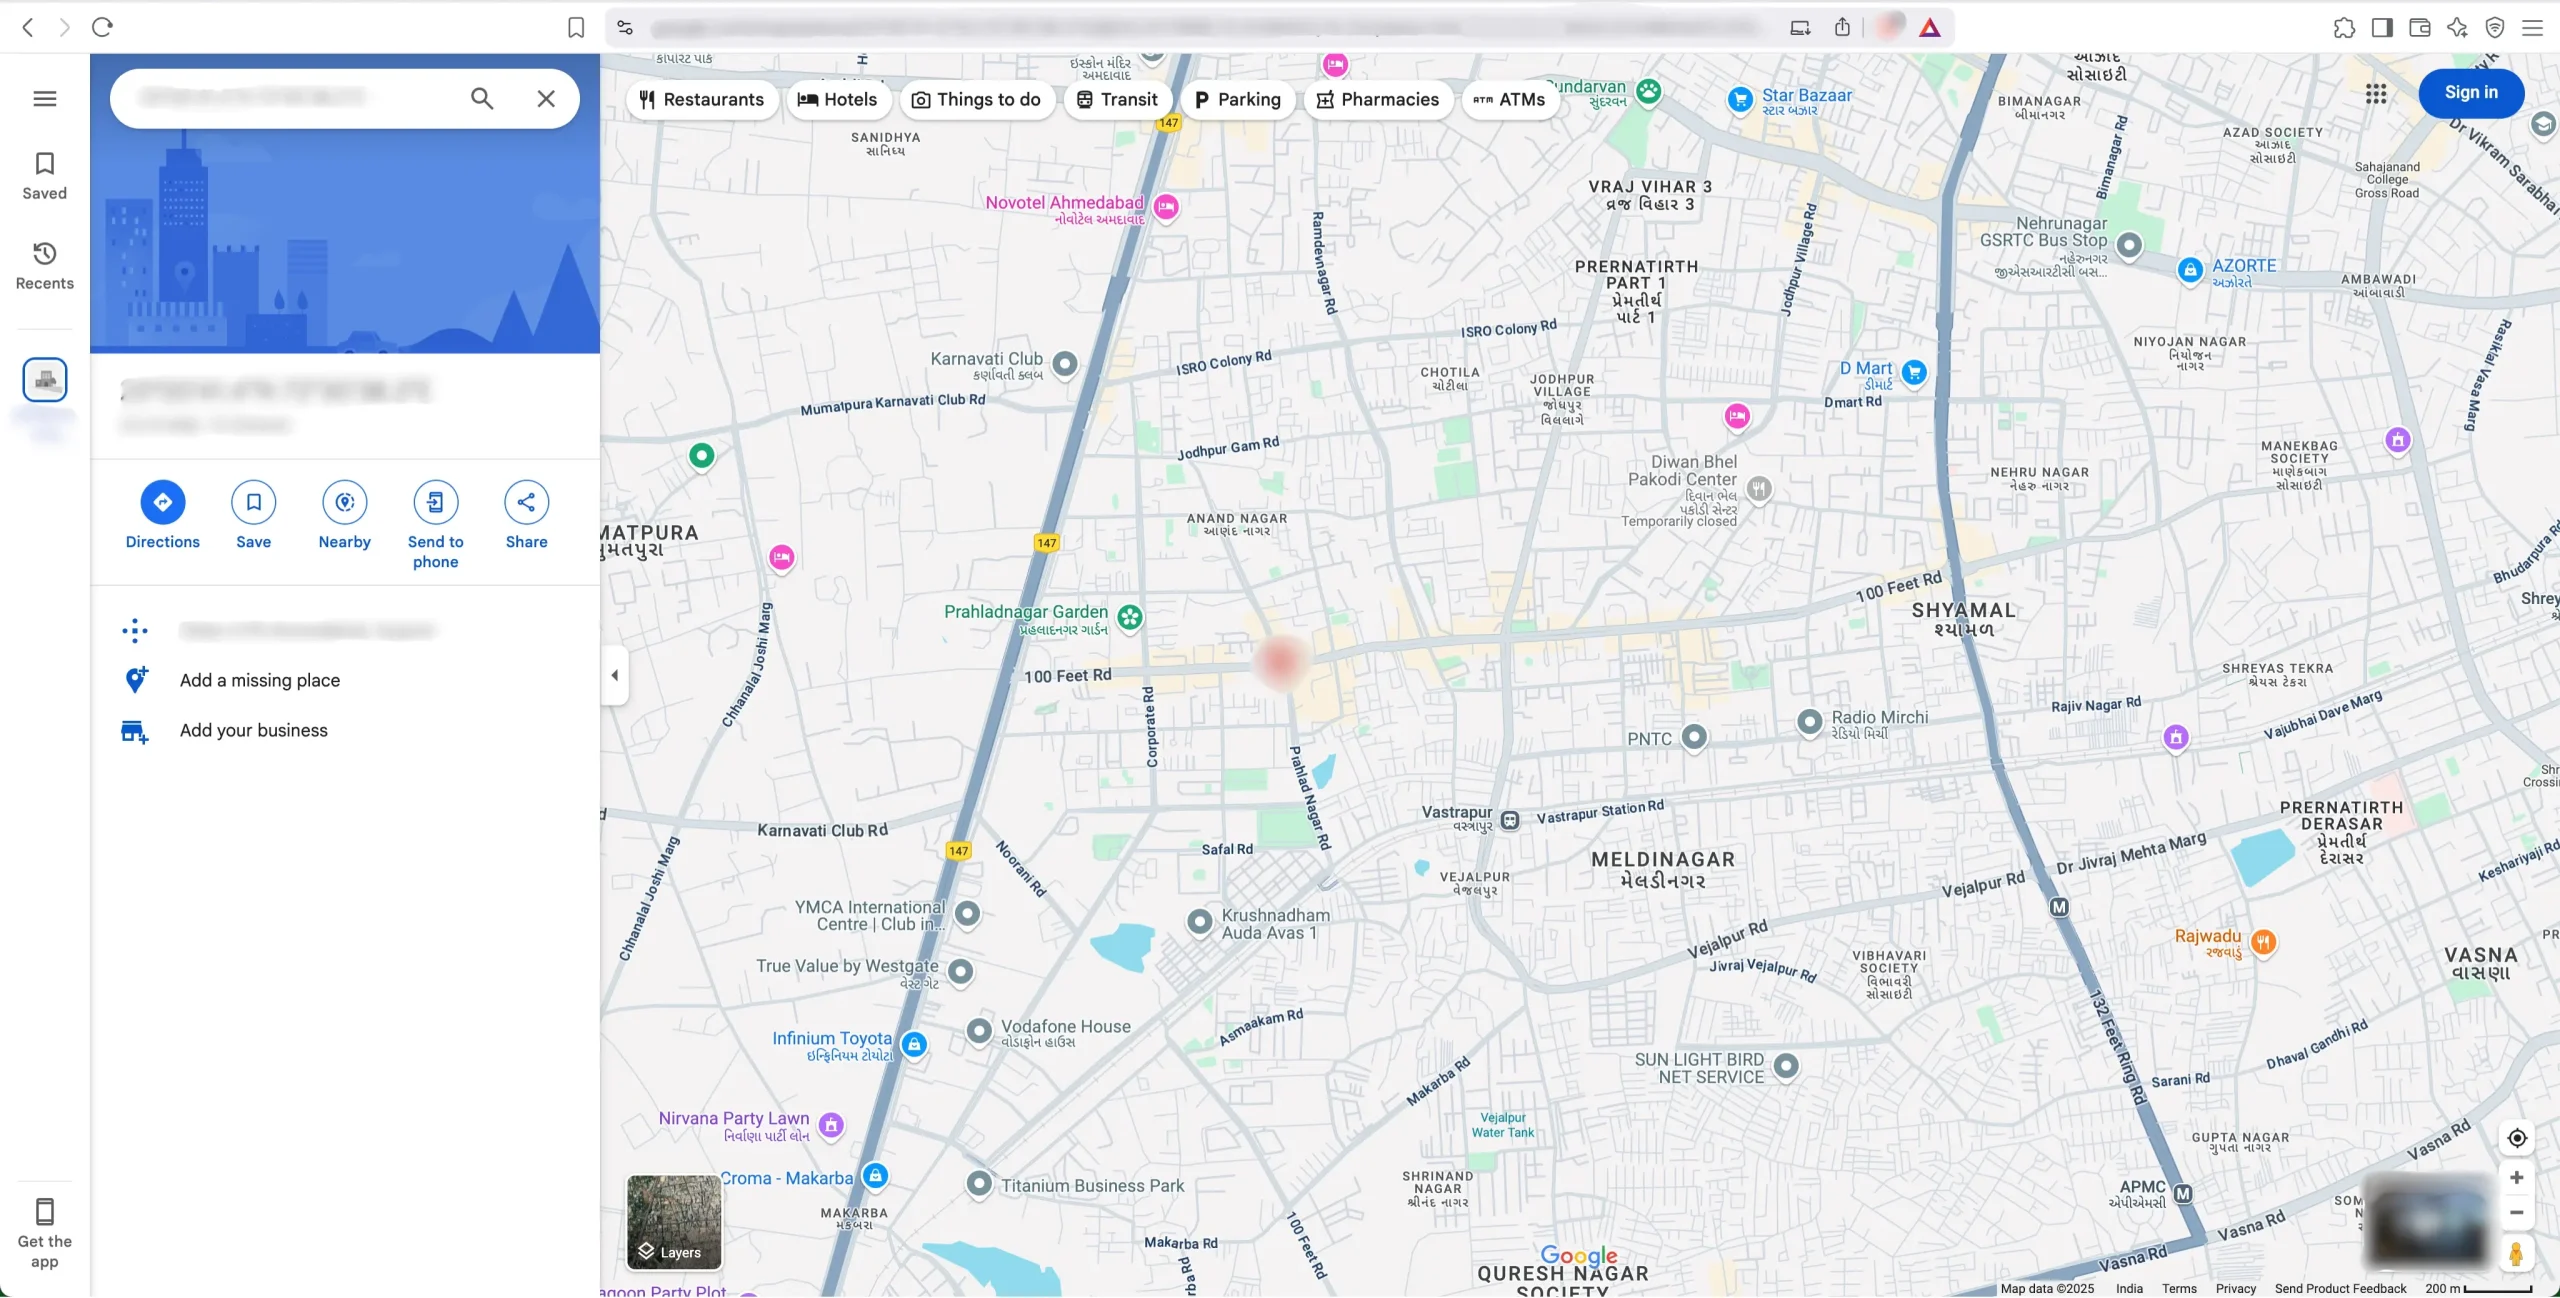Click the Rajwadu restaurant pin

pyautogui.click(x=2264, y=941)
